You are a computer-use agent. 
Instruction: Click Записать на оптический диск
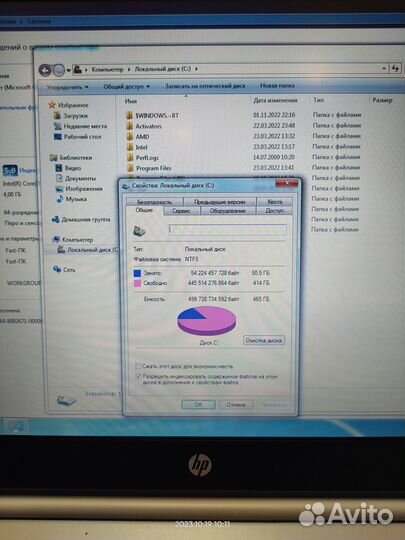(205, 86)
